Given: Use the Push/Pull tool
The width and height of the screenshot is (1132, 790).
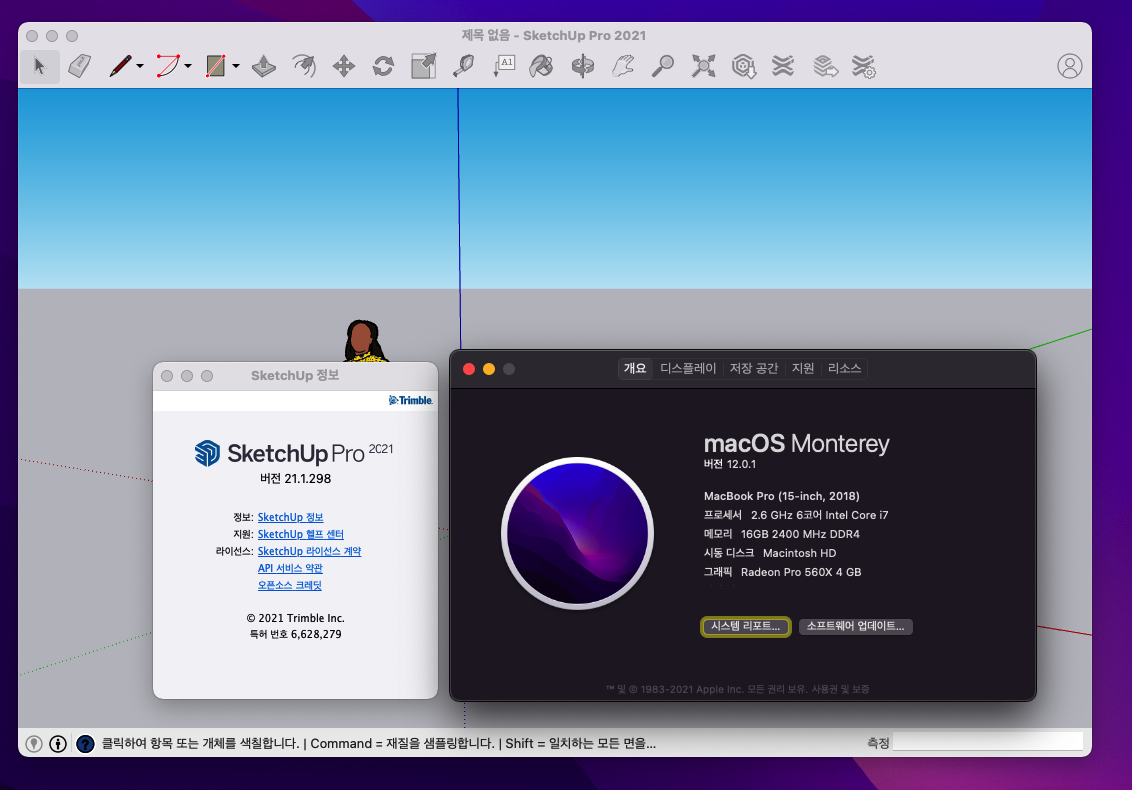Looking at the screenshot, I should (264, 66).
